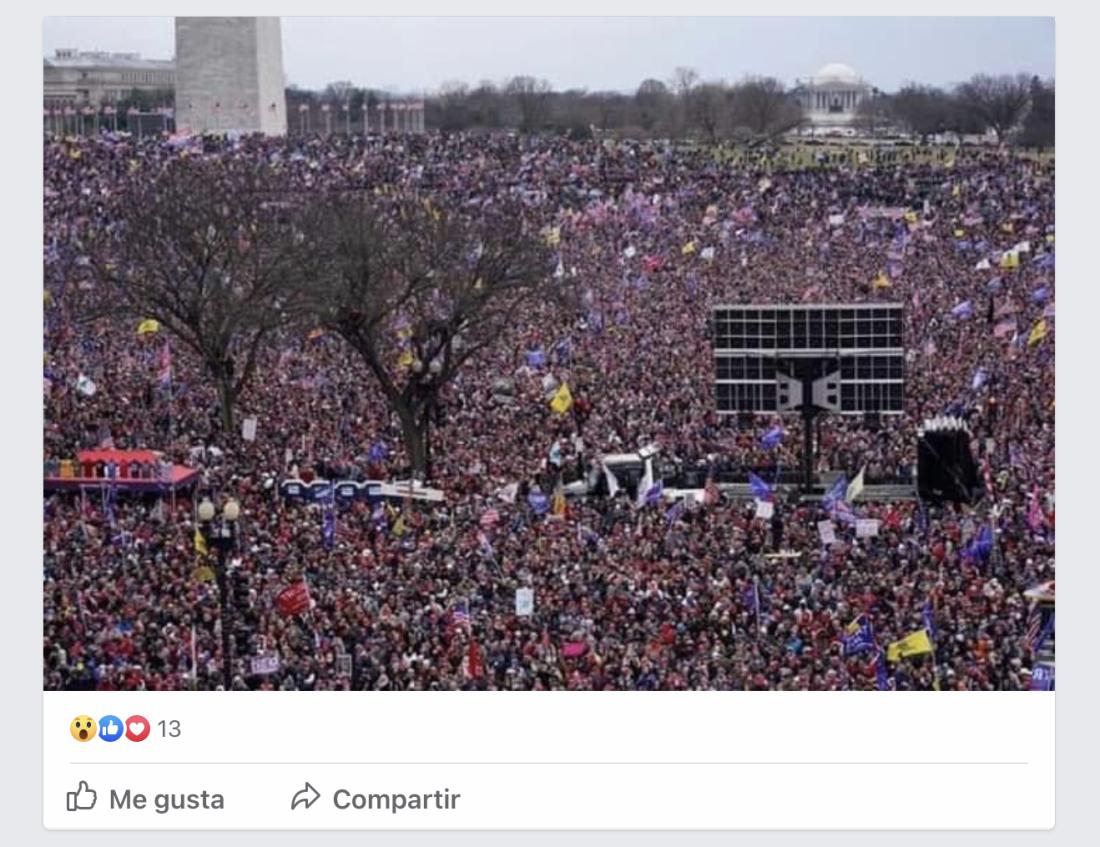Like the post with Me gusta
The height and width of the screenshot is (847, 1100).
146,799
